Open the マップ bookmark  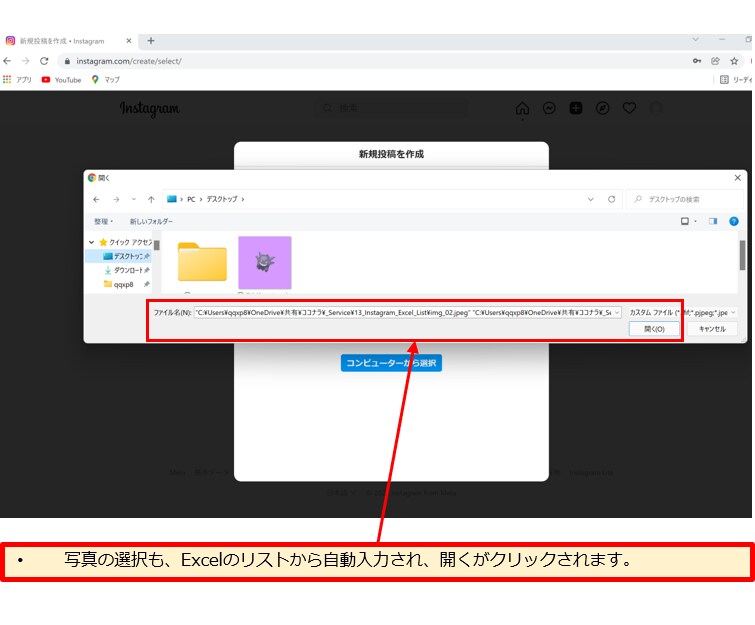tap(105, 79)
